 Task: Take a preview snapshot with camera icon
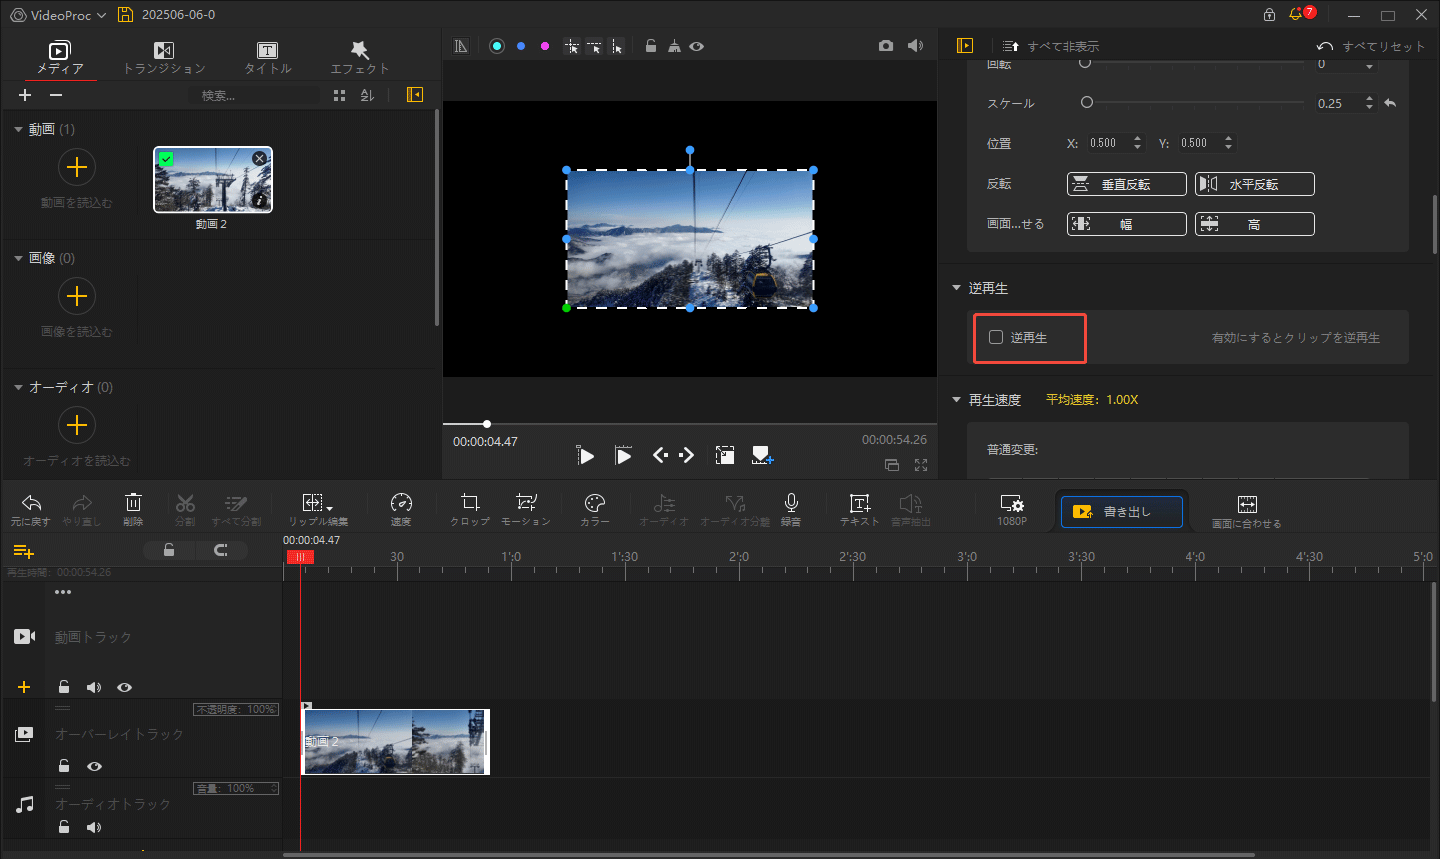[x=886, y=46]
